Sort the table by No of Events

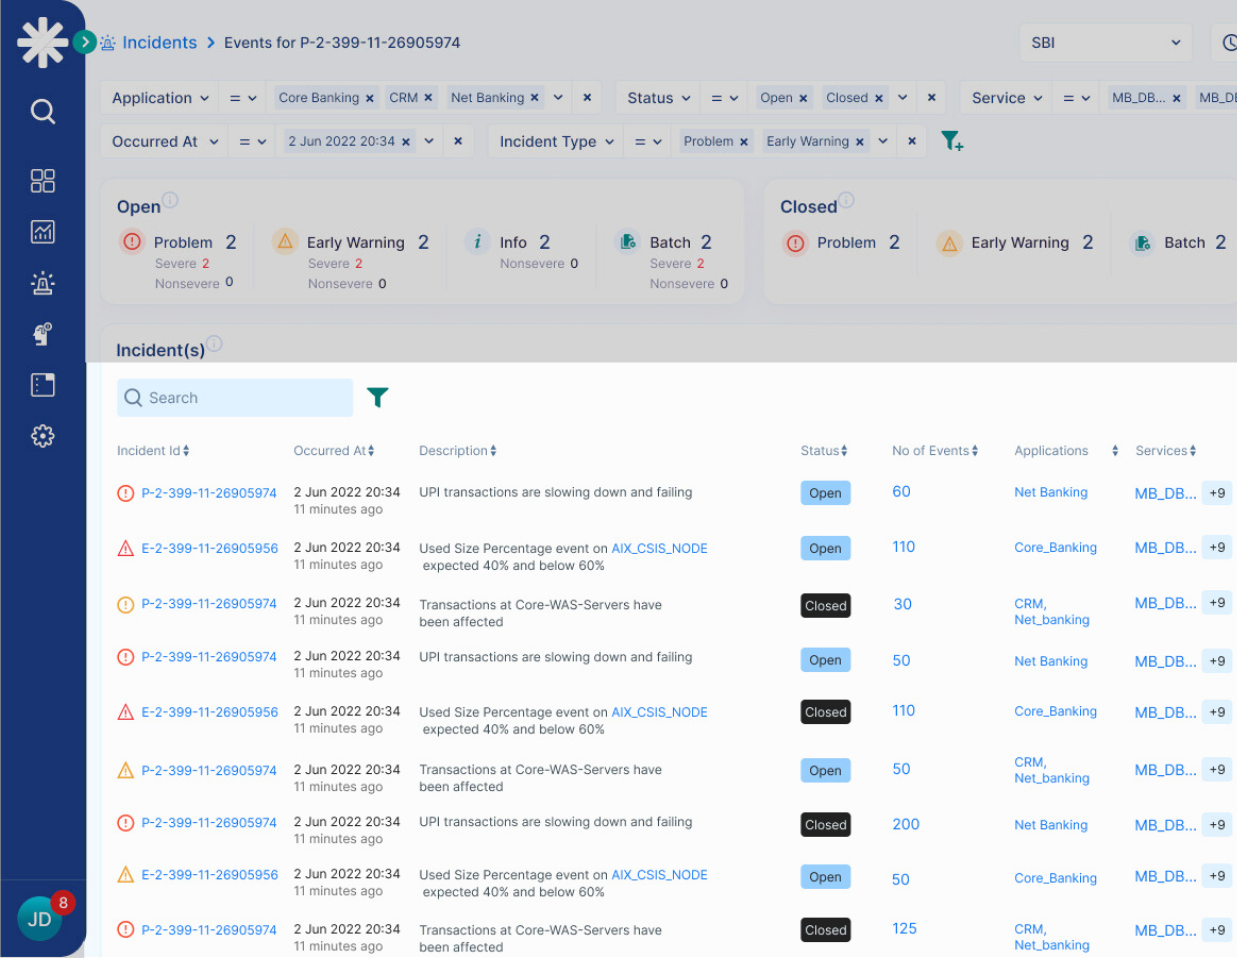[934, 451]
